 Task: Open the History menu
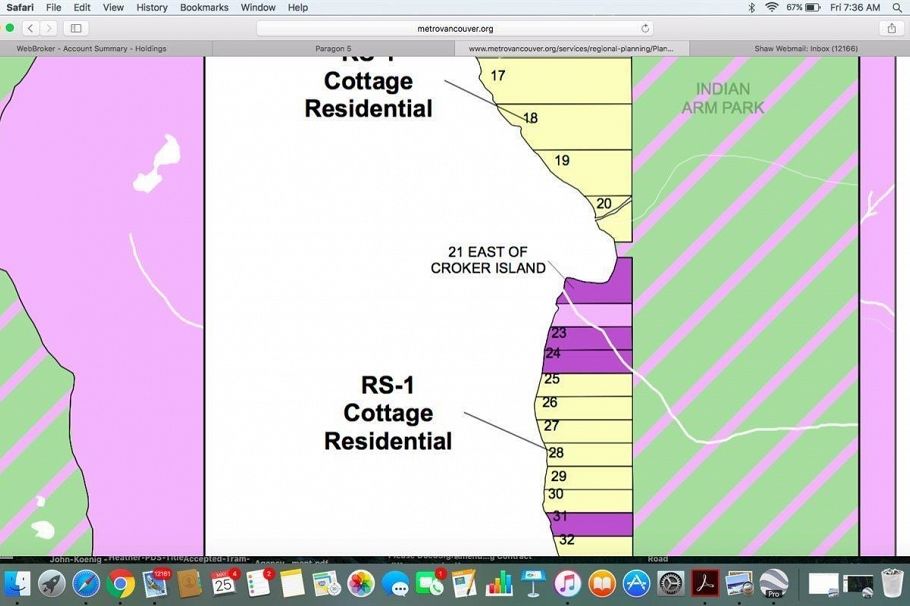(x=151, y=7)
